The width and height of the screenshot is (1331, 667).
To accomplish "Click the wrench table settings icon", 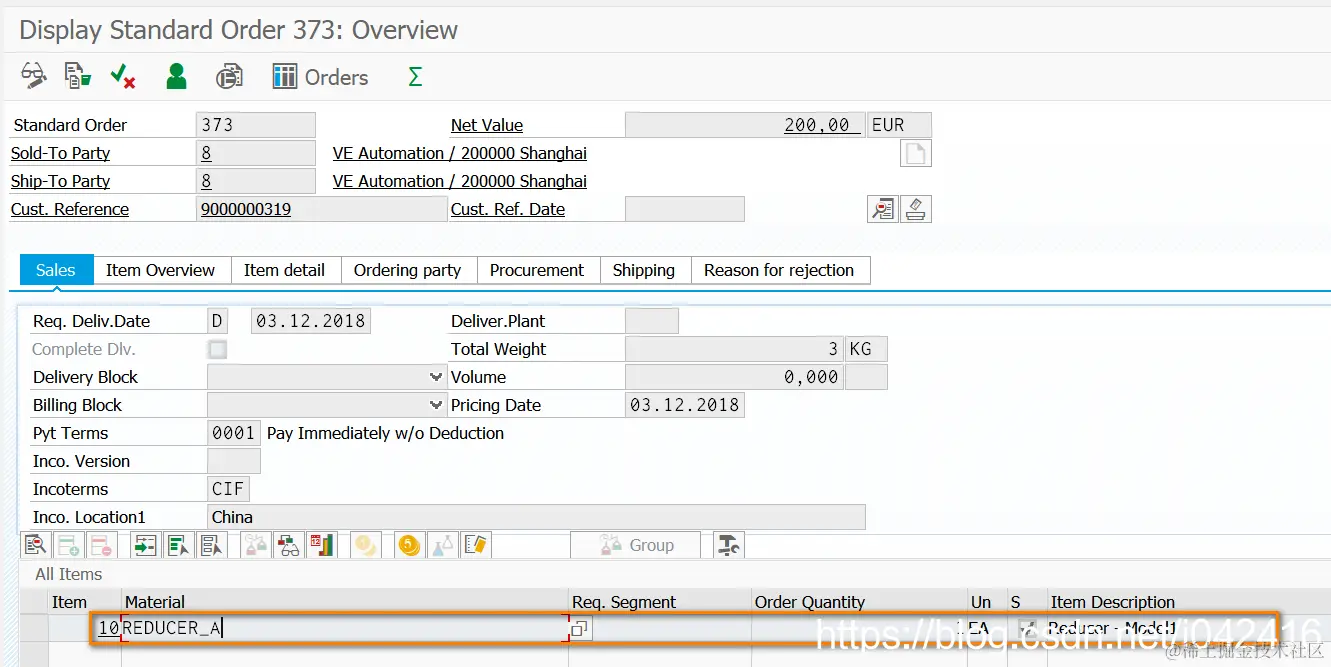I will [729, 545].
